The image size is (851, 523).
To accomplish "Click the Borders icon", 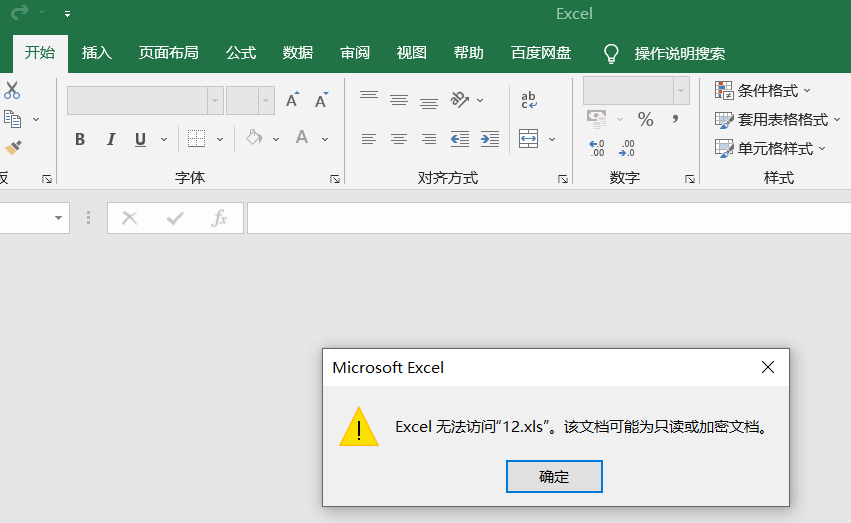I will [196, 139].
